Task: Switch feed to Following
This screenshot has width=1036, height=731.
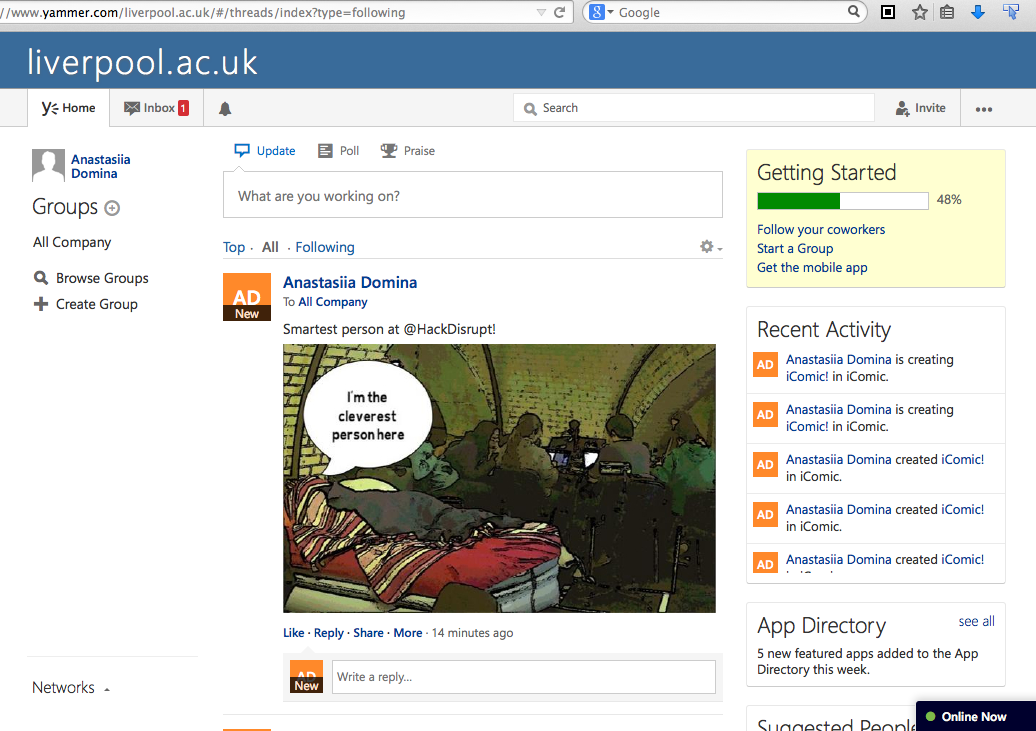Action: (x=324, y=247)
